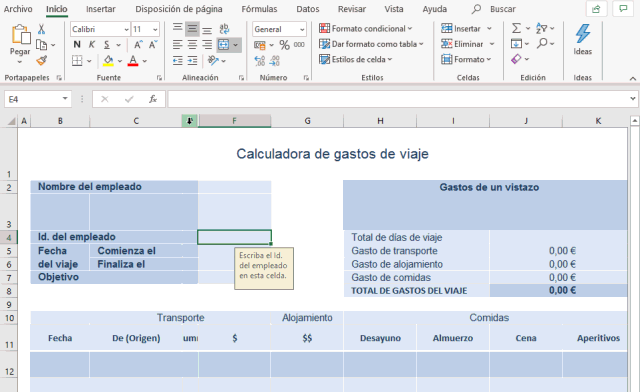
Task: Click the cell borders icon
Action: (x=77, y=60)
